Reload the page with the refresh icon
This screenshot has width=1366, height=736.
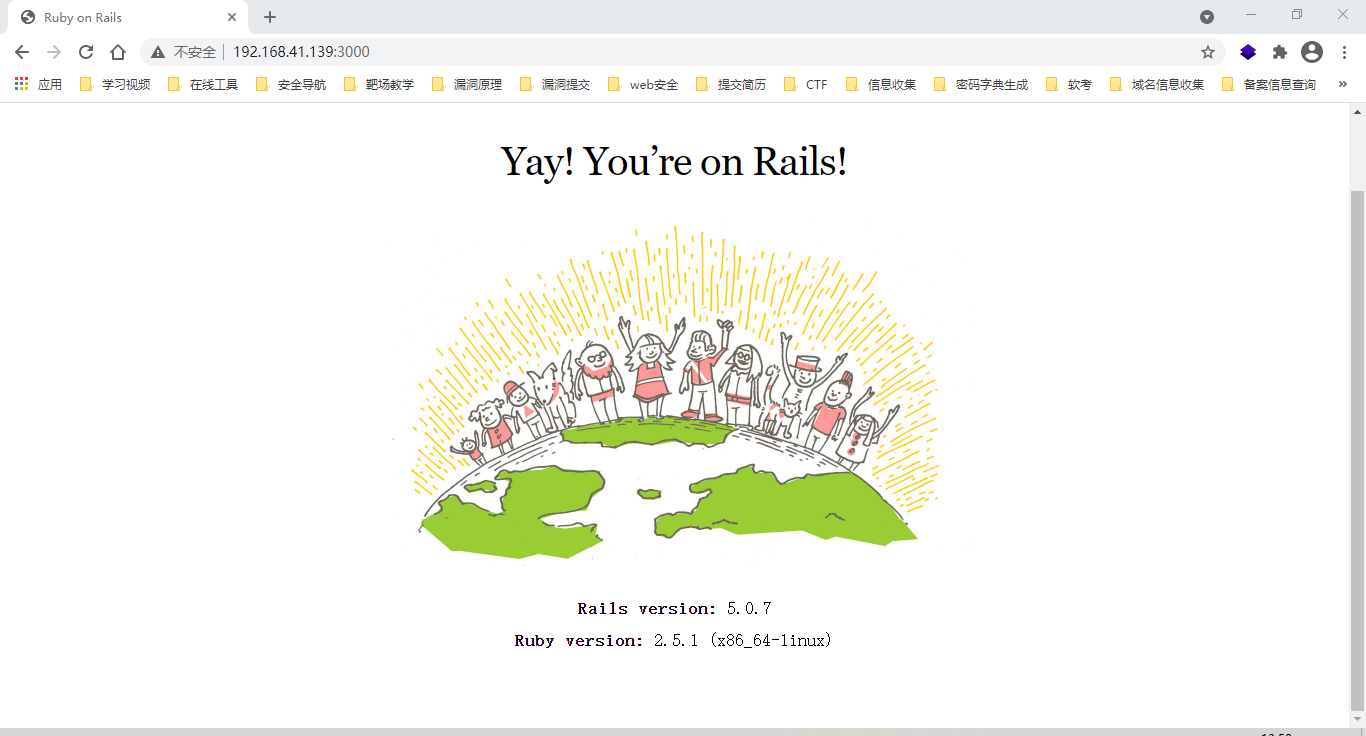(x=86, y=52)
